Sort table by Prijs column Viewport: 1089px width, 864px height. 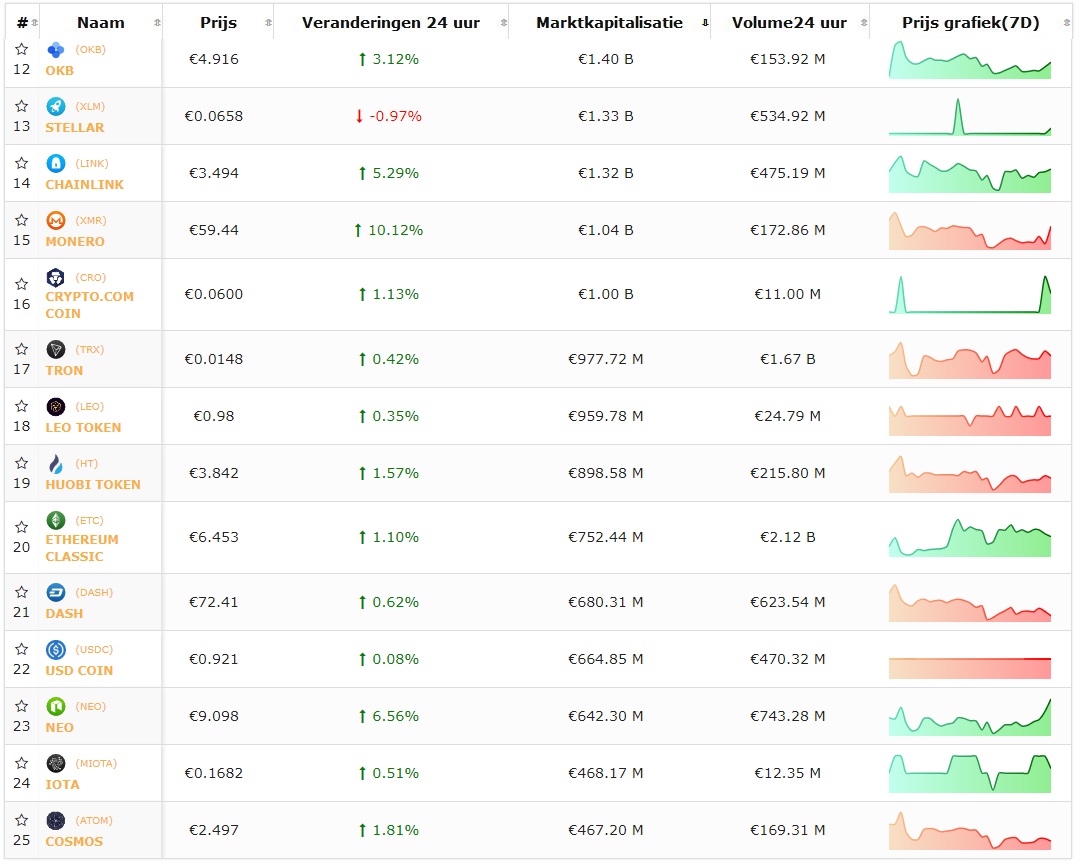click(x=218, y=22)
